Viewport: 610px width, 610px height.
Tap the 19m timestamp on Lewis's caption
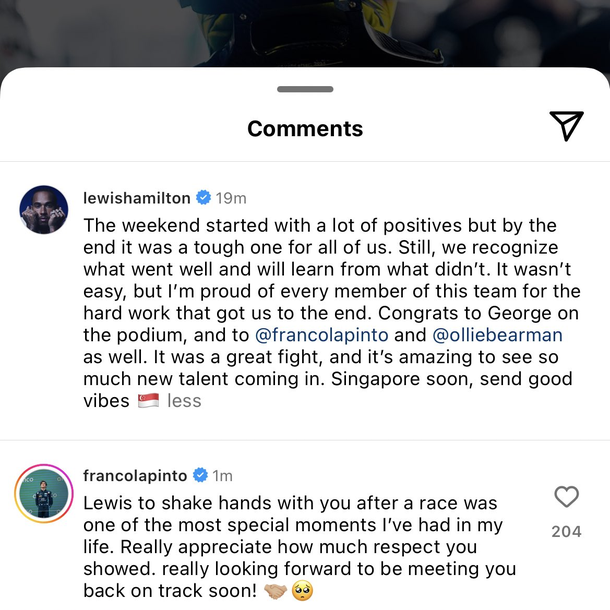231,198
